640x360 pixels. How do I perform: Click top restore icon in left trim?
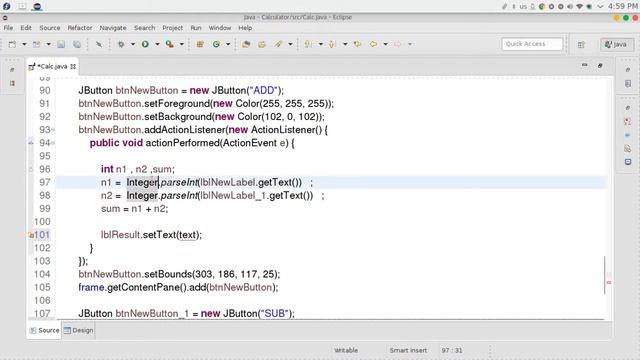12,70
